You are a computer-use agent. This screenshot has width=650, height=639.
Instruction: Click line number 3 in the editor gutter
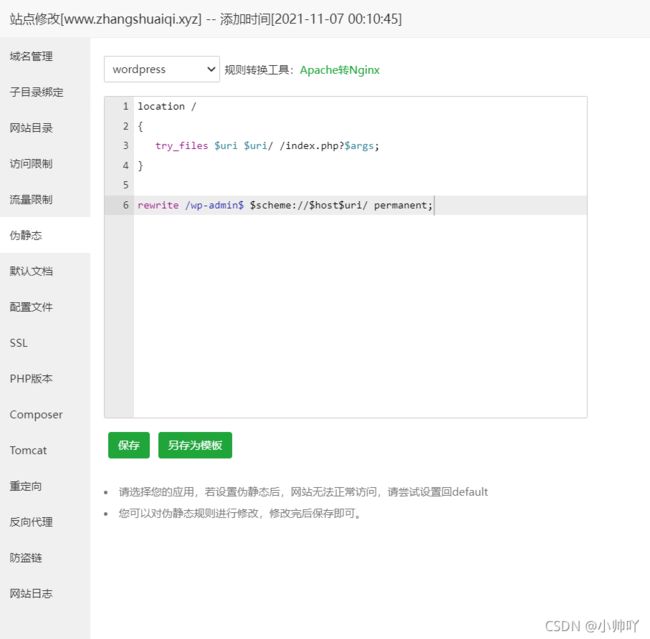pos(126,146)
